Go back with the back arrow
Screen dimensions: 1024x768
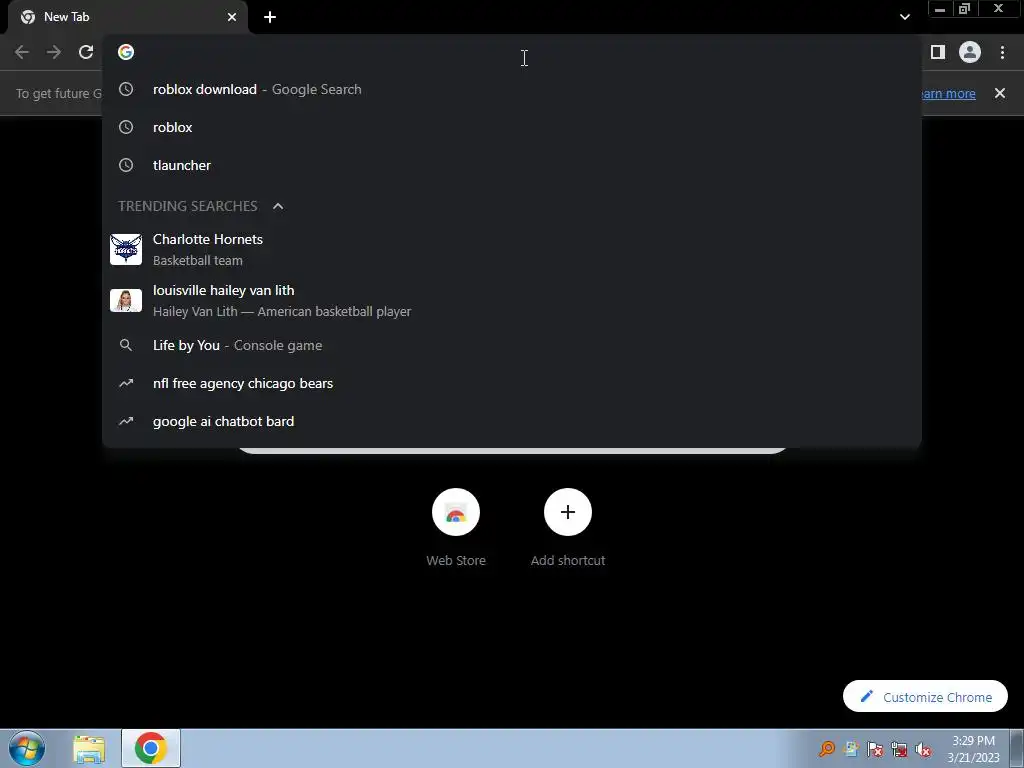point(22,52)
